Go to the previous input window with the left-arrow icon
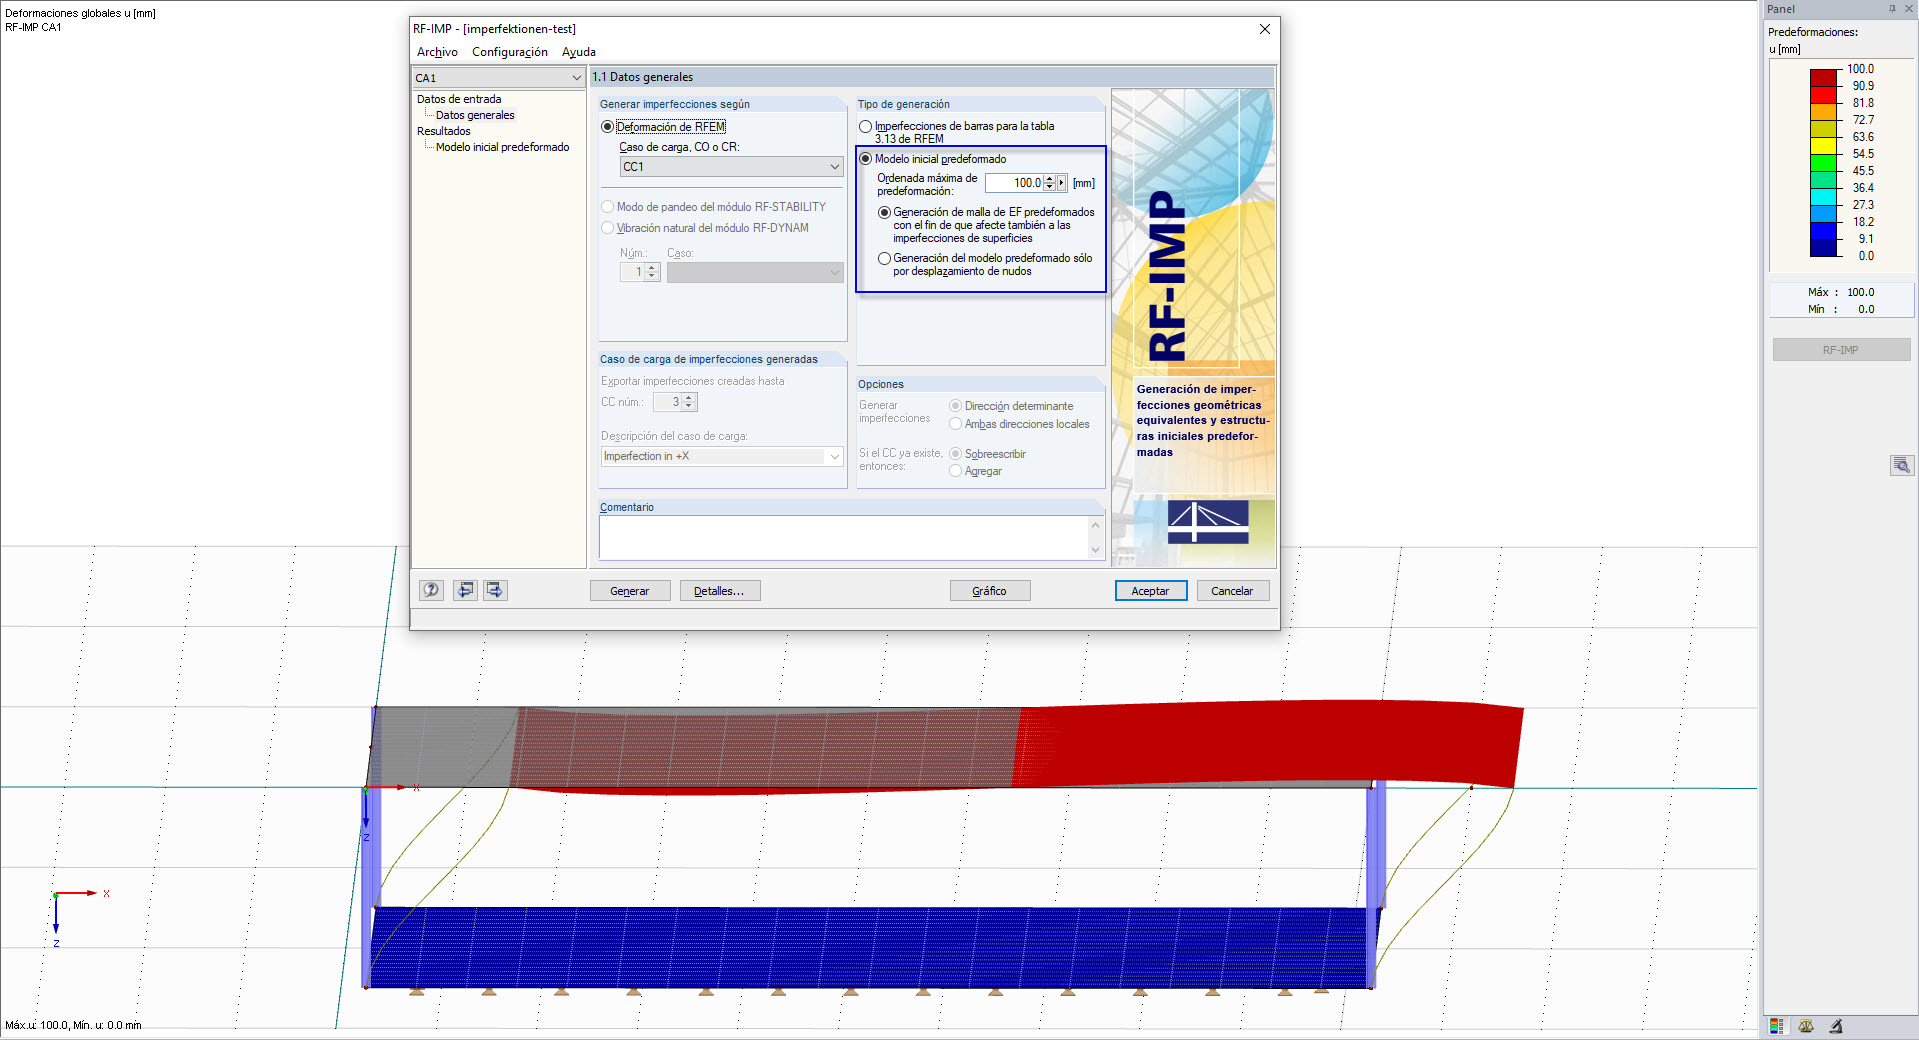This screenshot has height=1040, width=1919. [x=465, y=590]
